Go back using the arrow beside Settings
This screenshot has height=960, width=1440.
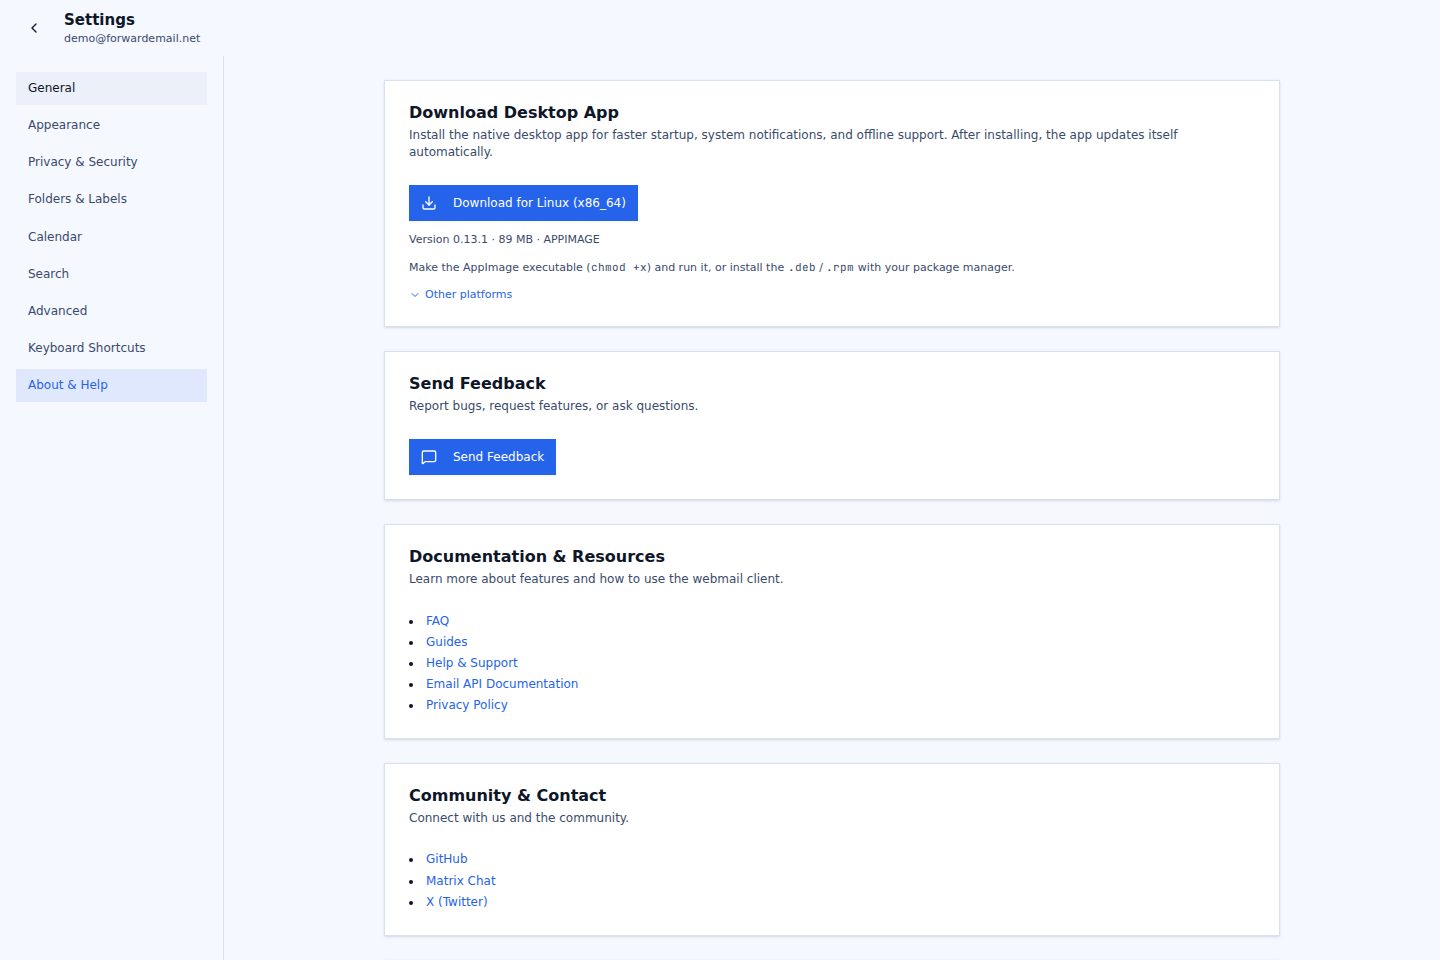pyautogui.click(x=34, y=28)
